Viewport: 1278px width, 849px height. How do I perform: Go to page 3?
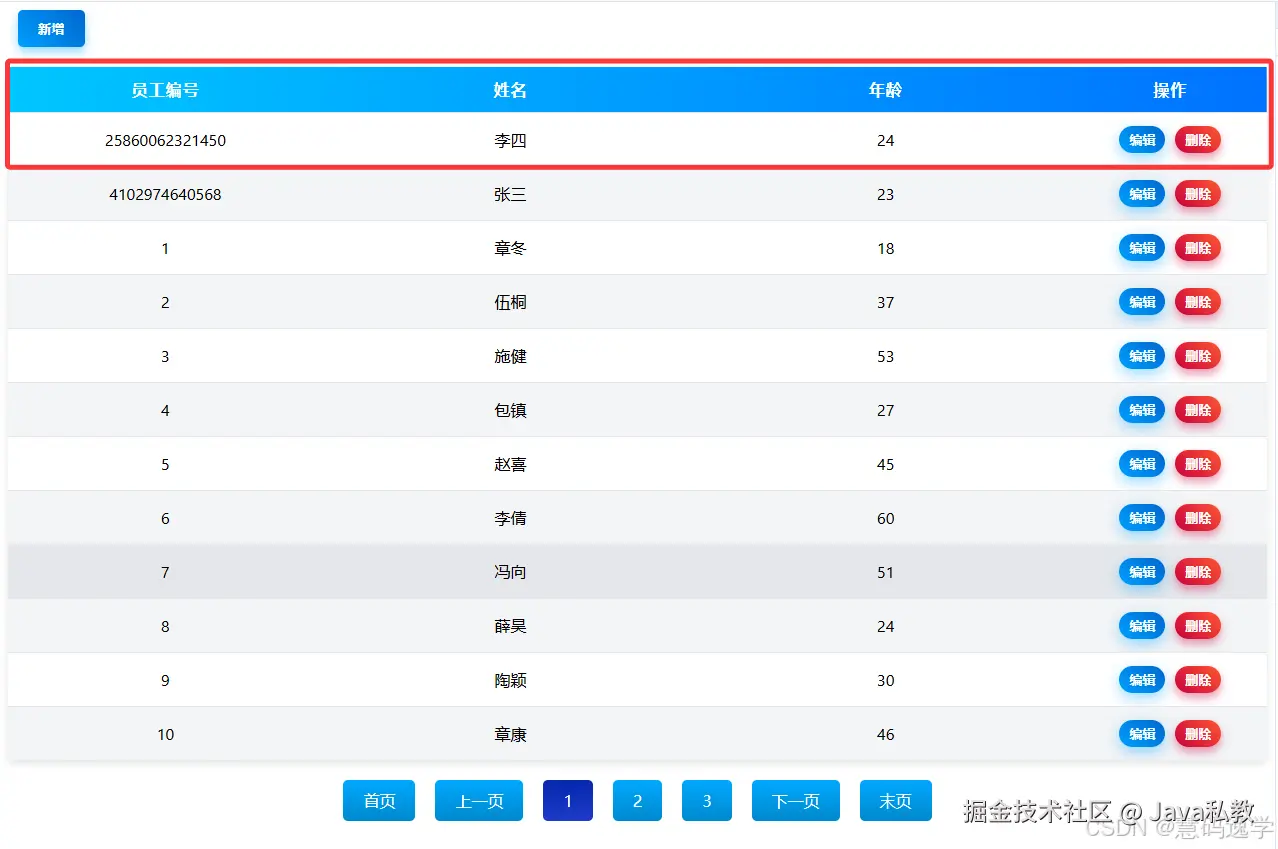click(x=707, y=801)
